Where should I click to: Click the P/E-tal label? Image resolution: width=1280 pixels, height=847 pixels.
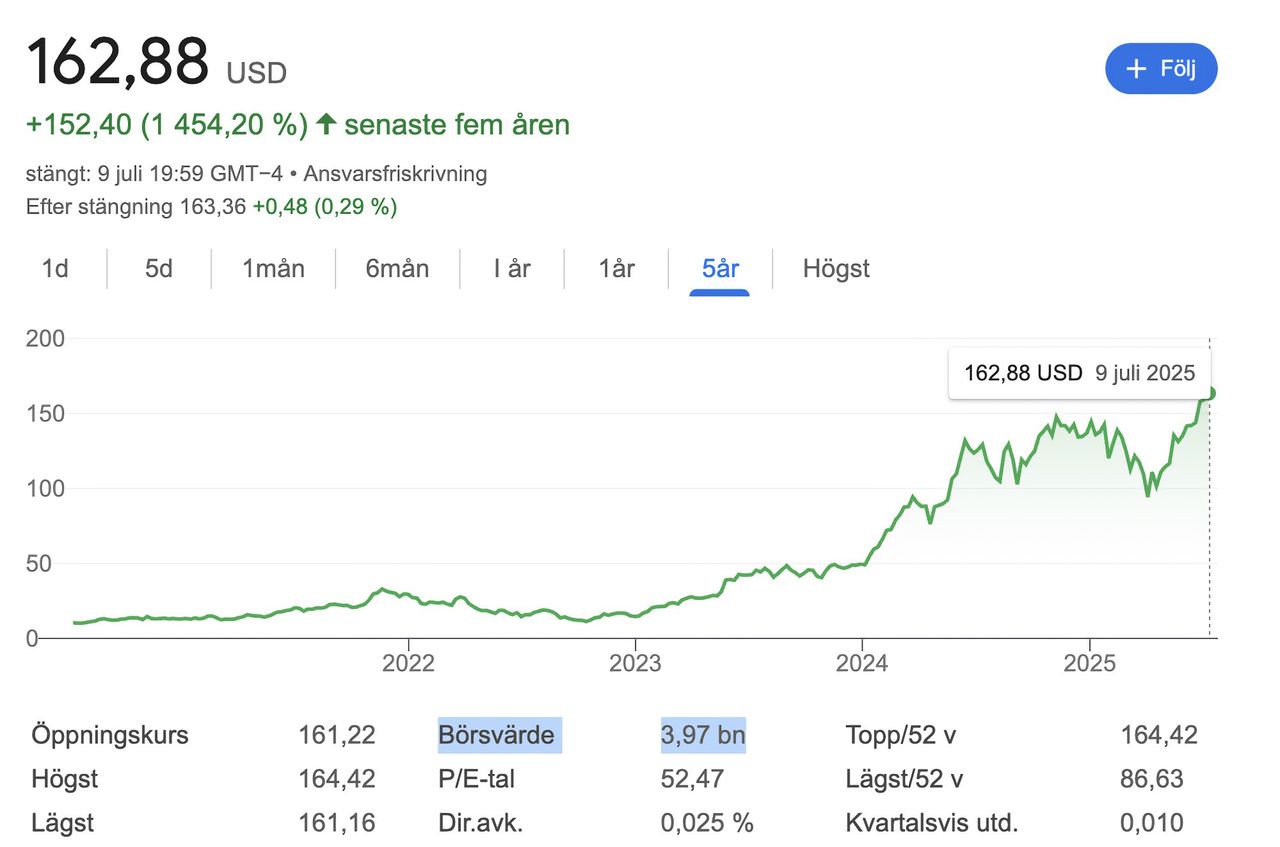click(476, 778)
